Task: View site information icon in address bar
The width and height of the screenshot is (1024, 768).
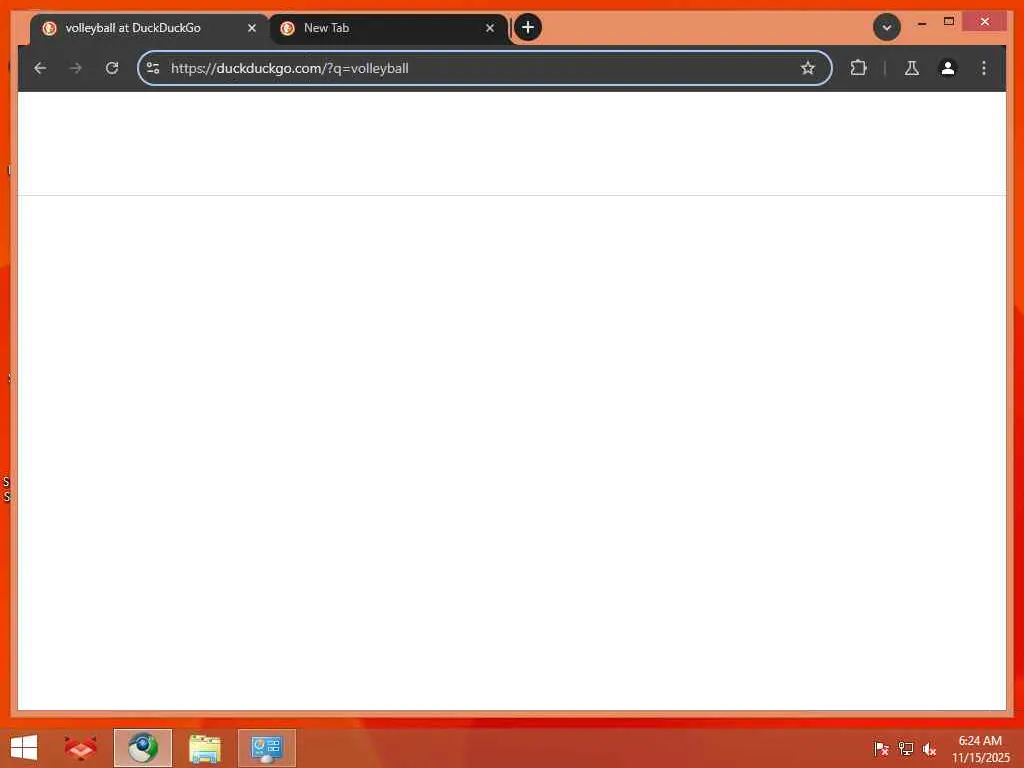Action: point(153,68)
